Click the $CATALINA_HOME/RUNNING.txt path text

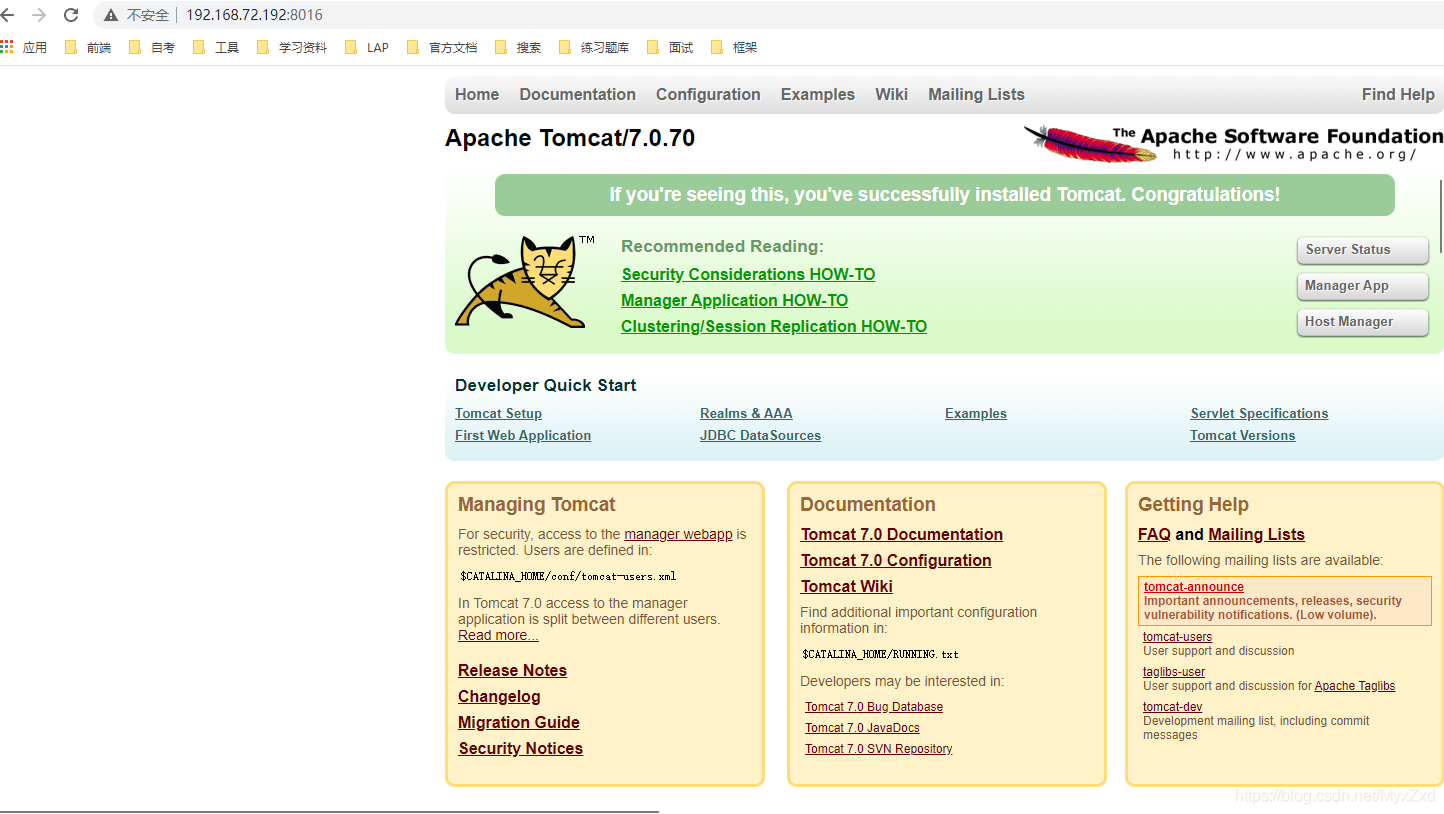tap(880, 655)
